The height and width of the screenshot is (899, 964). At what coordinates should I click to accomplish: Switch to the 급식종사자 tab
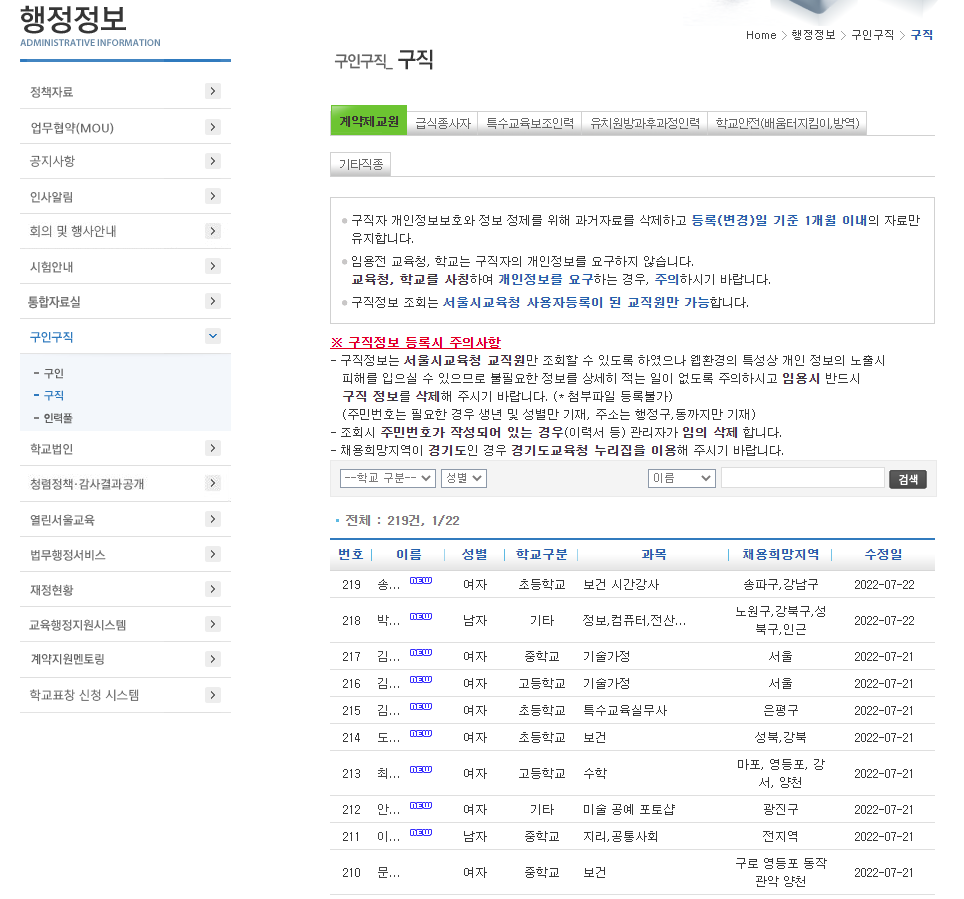coord(442,121)
